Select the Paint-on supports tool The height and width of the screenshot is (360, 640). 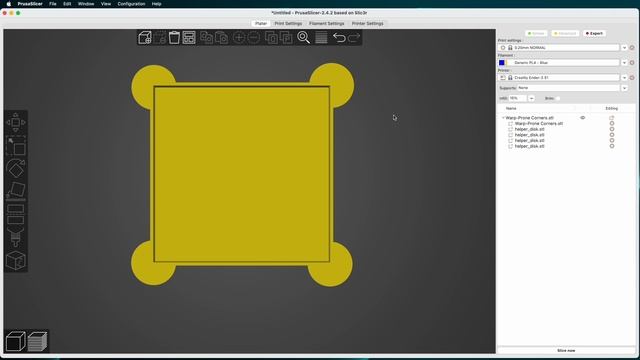16,237
